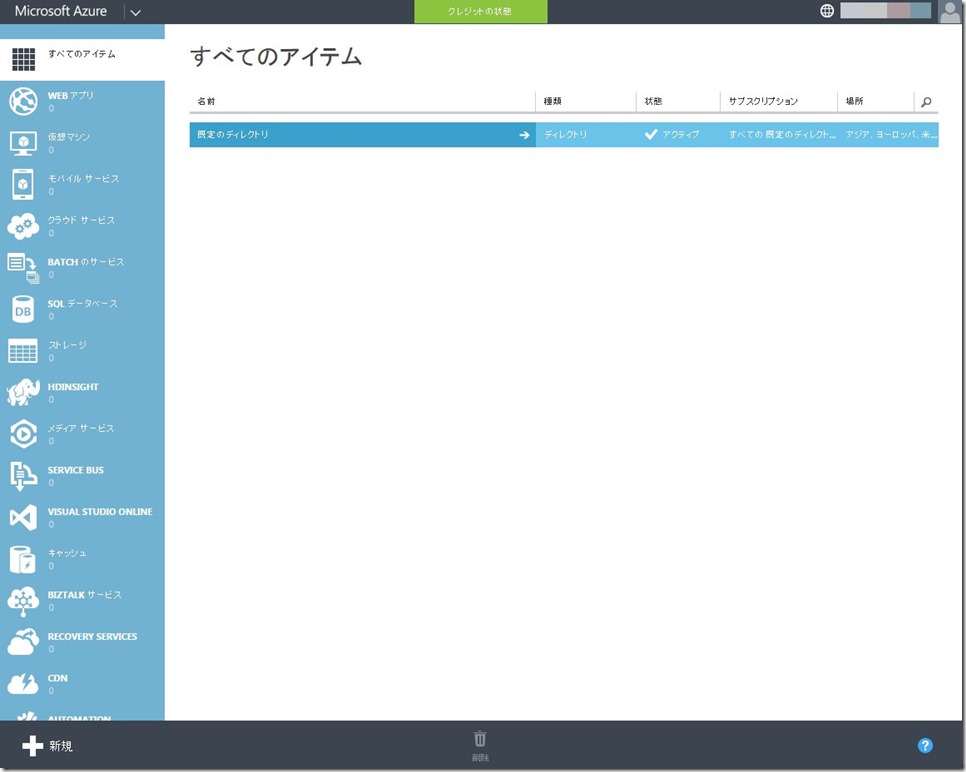Click the search magnifier in the item list
Viewport: 966px width, 772px height.
(928, 101)
